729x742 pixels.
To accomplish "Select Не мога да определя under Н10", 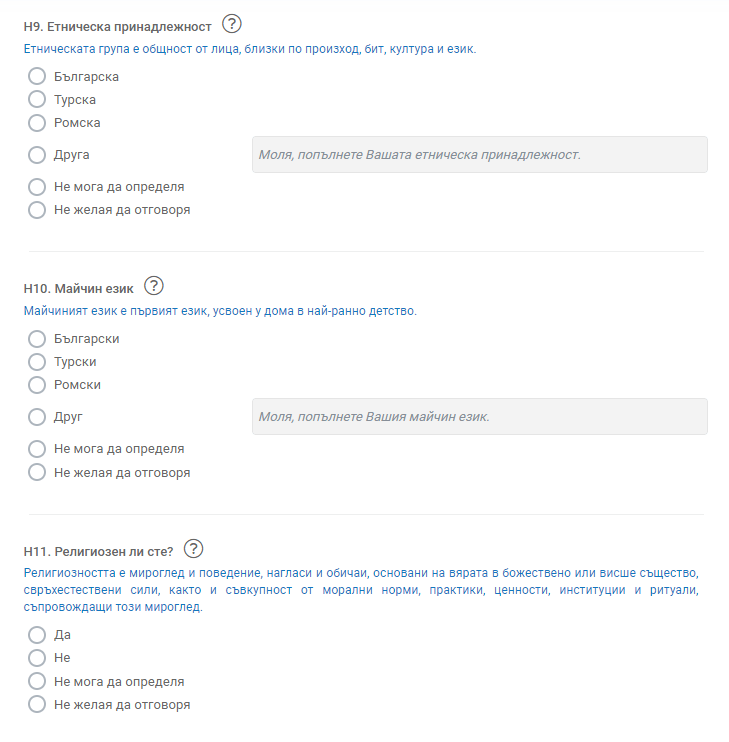I will coord(37,449).
